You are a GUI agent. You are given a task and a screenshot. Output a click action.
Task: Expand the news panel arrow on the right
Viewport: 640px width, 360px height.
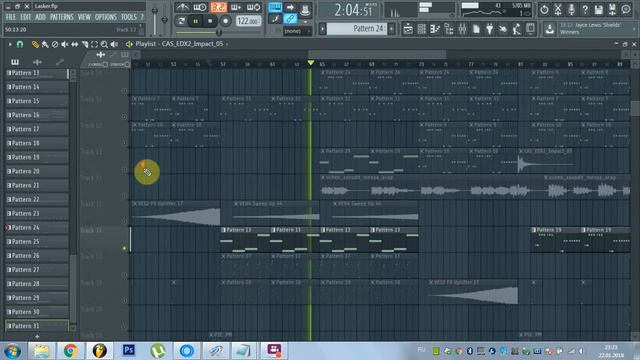tap(635, 29)
